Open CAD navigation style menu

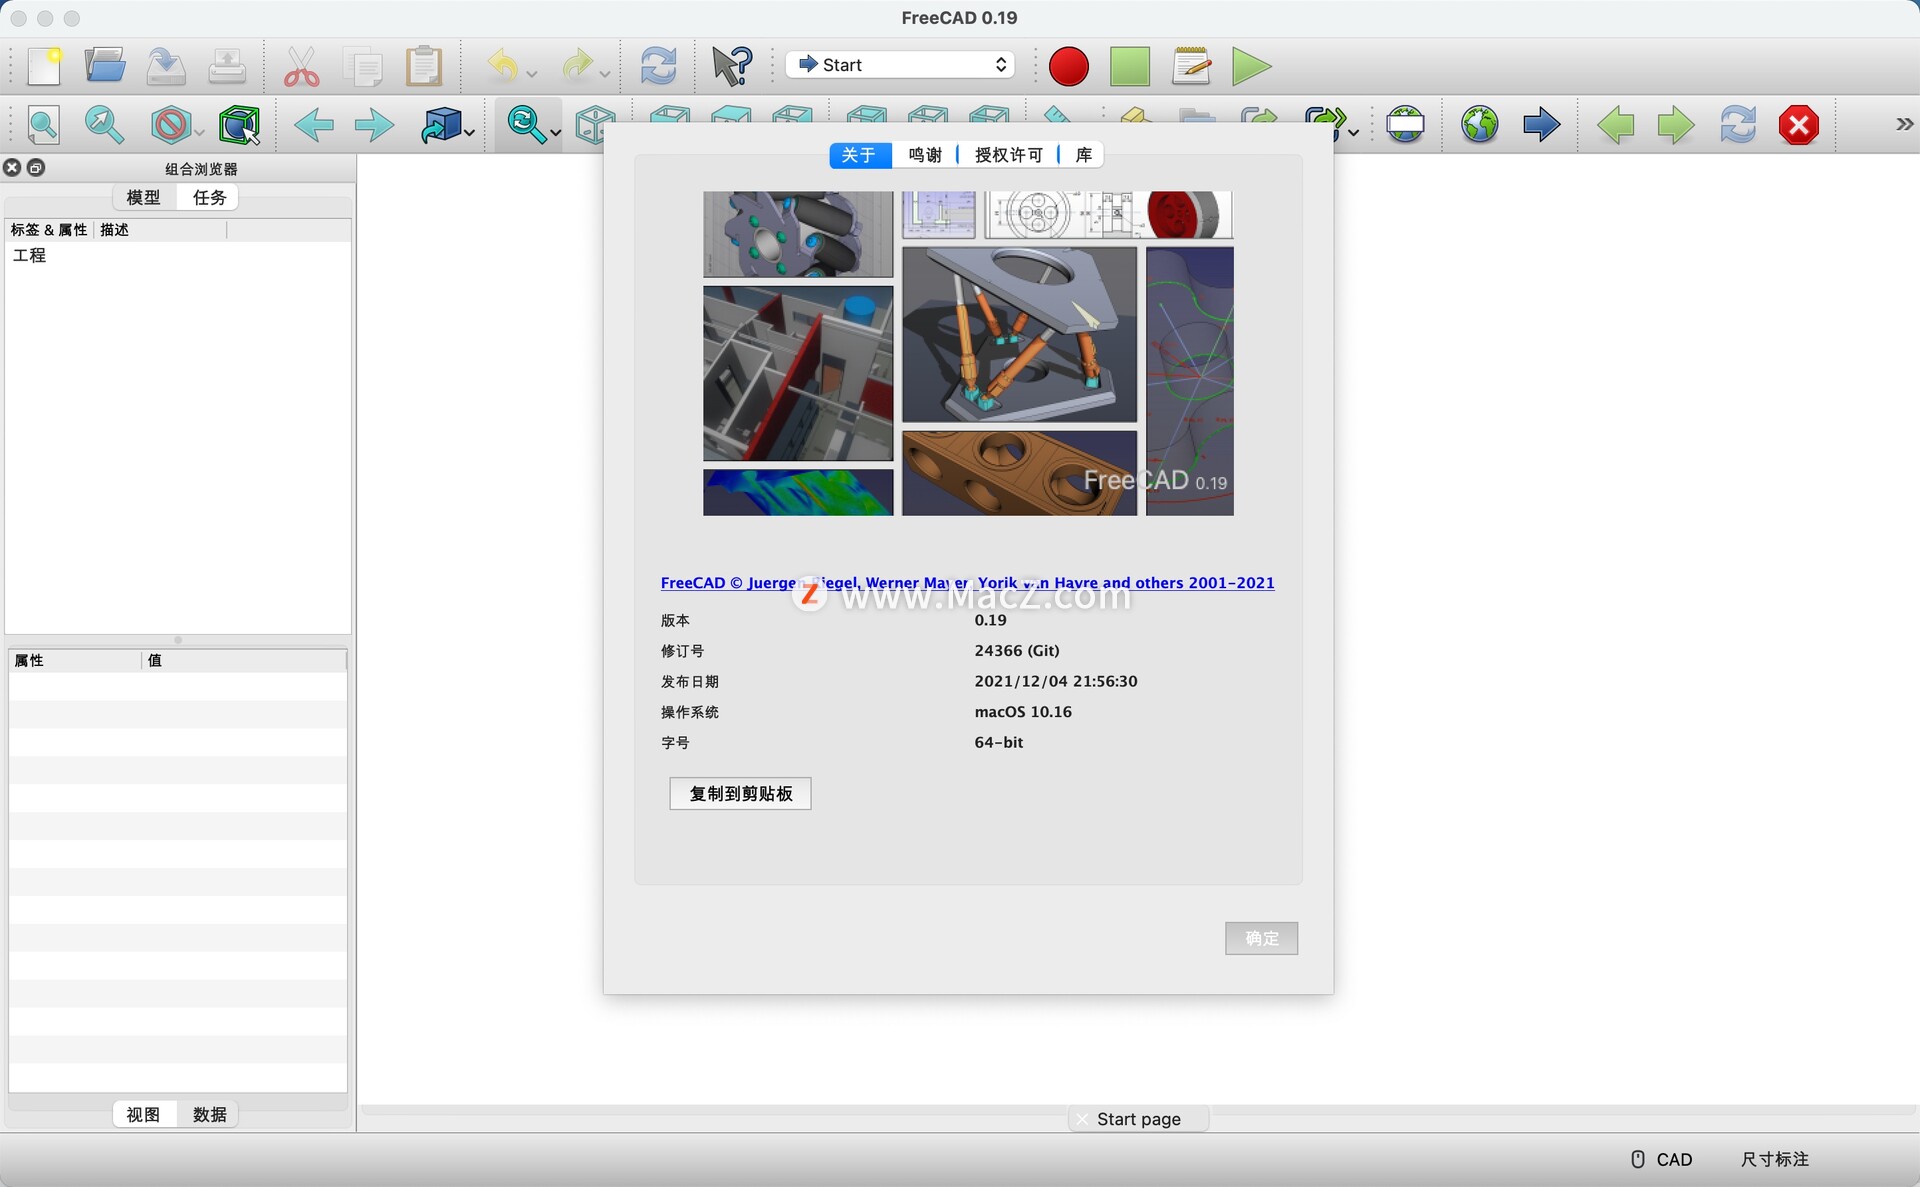tap(1662, 1159)
